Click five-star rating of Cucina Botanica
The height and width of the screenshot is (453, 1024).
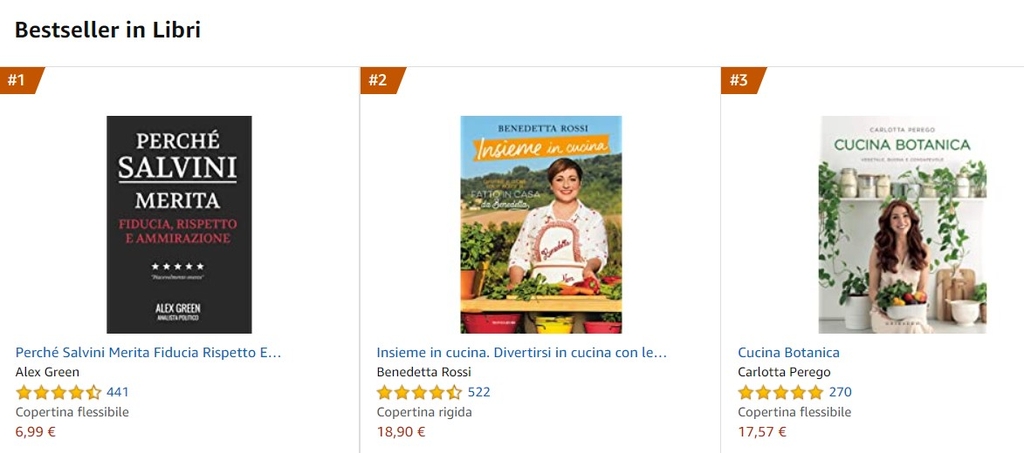pyautogui.click(x=781, y=392)
